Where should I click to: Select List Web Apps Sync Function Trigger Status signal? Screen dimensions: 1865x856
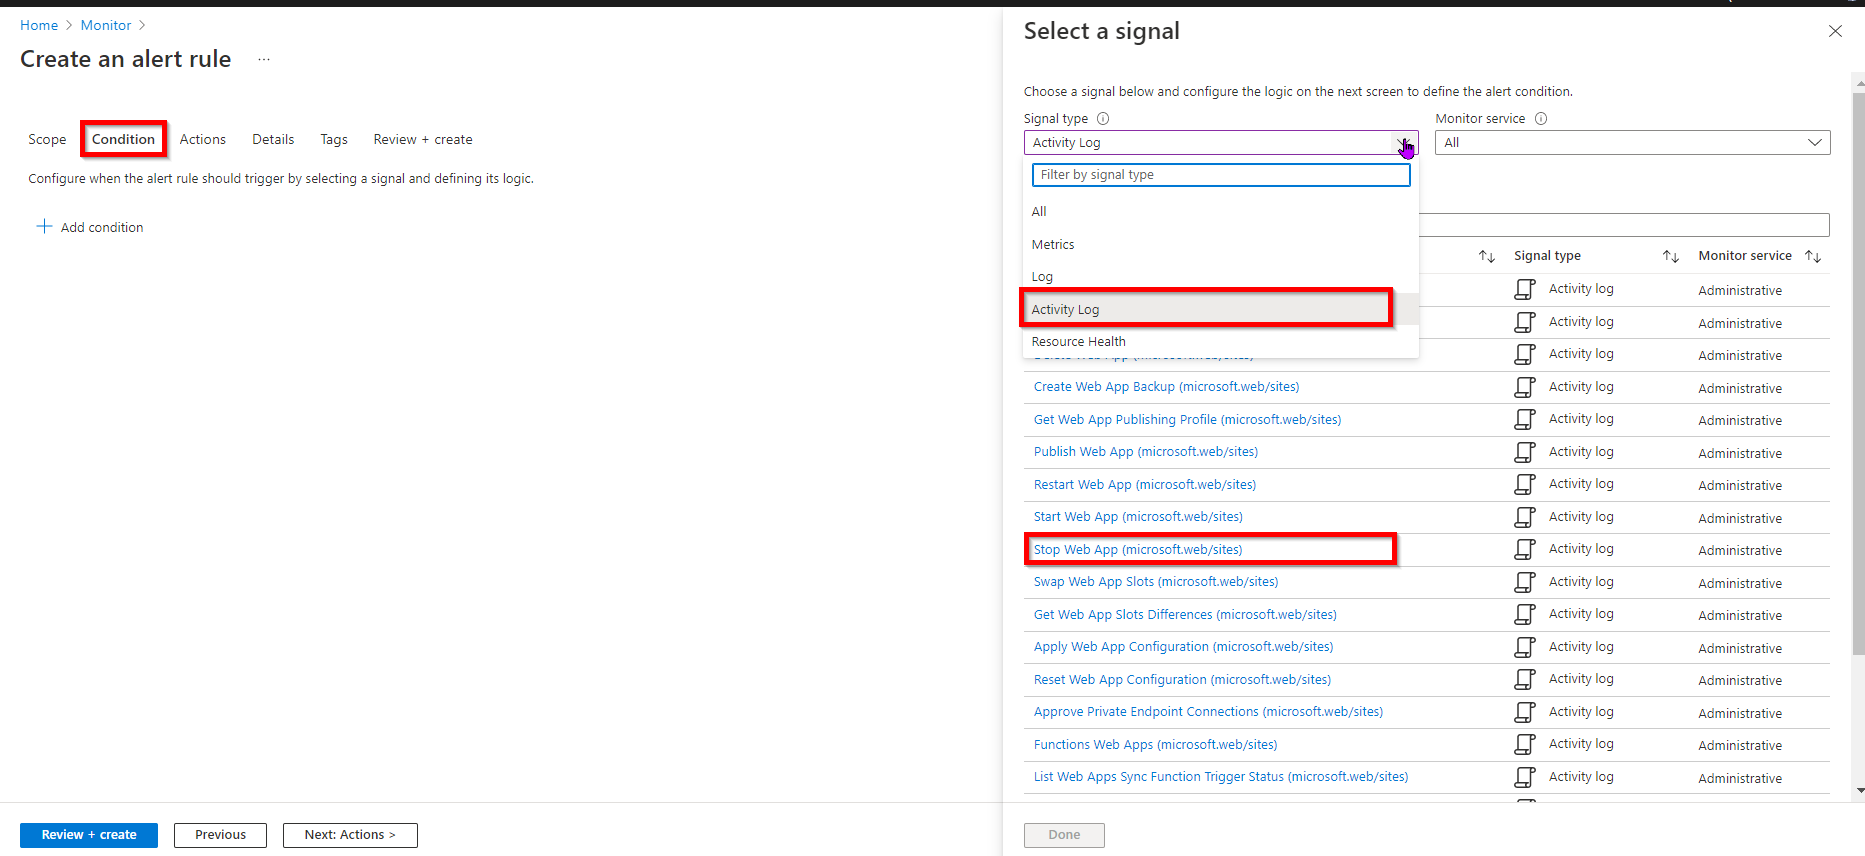point(1221,777)
